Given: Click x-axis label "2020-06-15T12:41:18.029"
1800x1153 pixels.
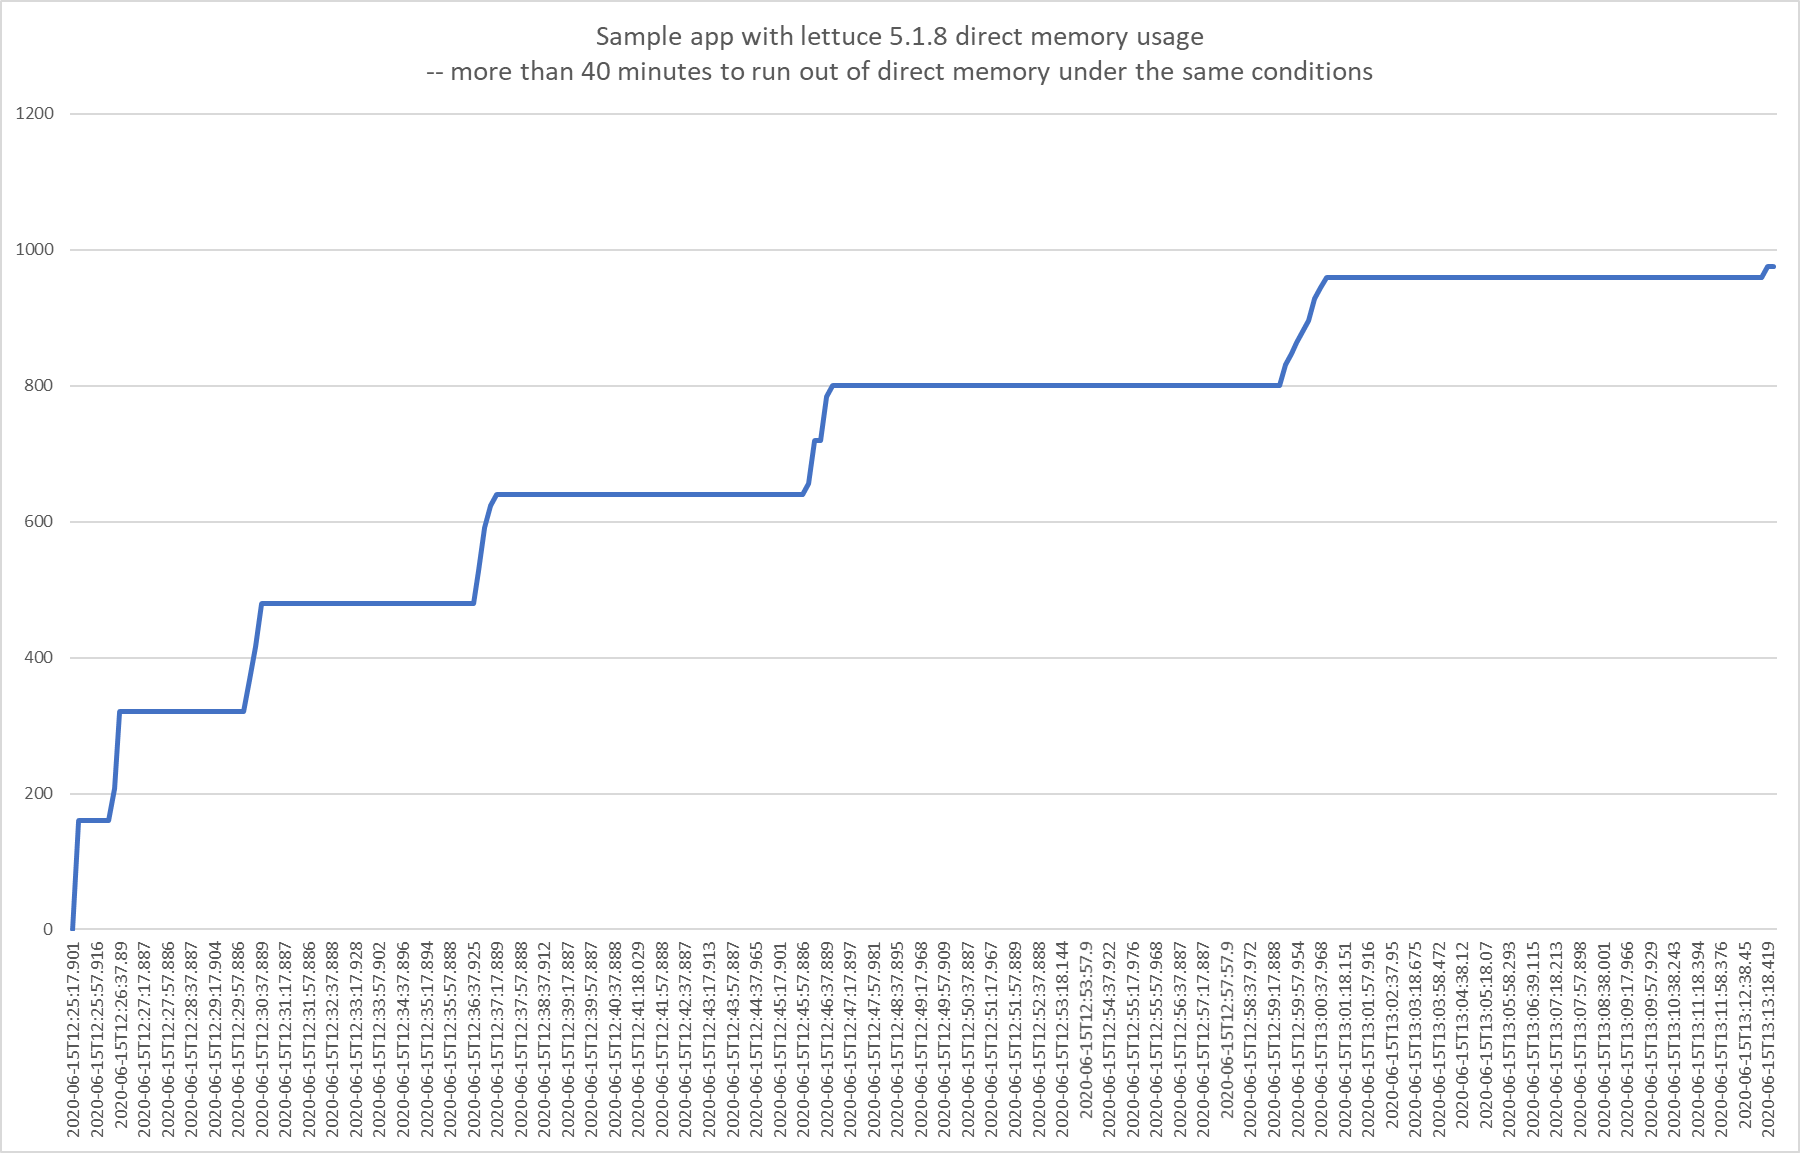Looking at the screenshot, I should 639,1039.
